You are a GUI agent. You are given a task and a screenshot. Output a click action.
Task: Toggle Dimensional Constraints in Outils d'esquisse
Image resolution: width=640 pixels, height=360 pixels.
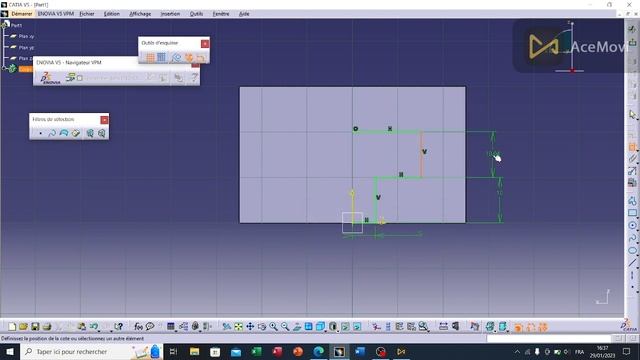click(x=200, y=57)
